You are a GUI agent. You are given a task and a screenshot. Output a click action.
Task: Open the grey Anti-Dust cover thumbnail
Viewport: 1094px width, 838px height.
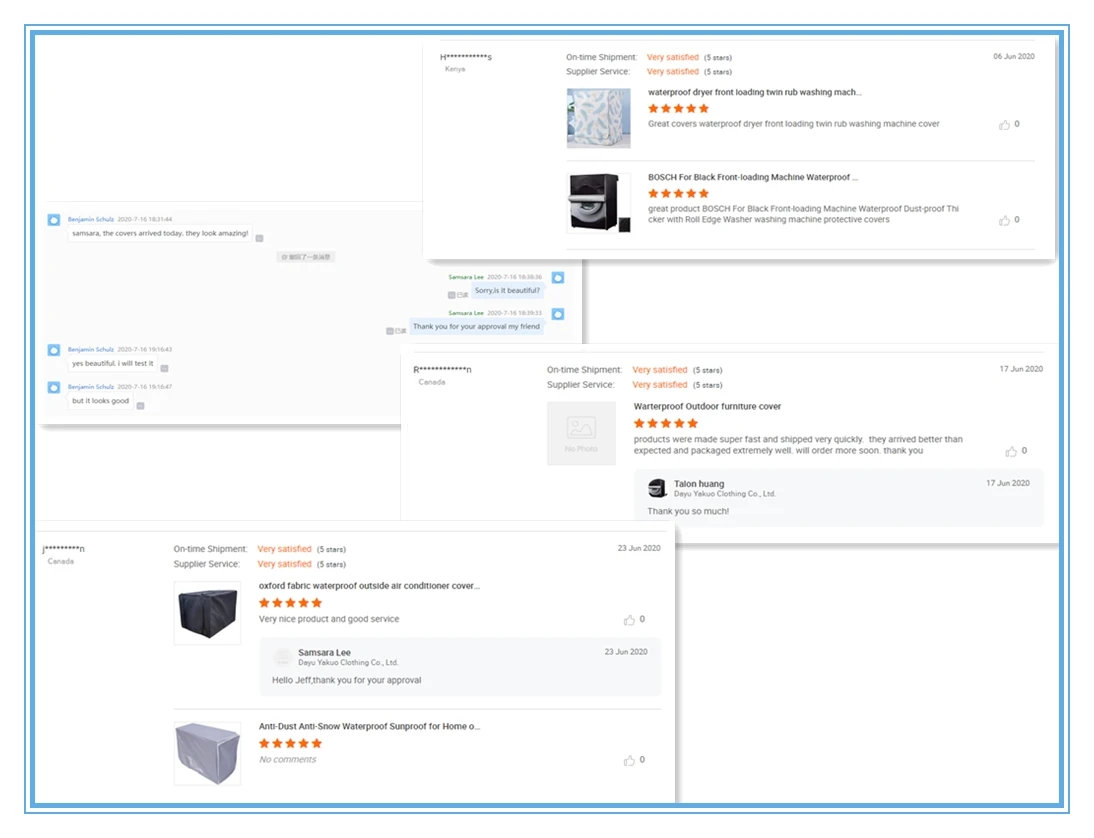tap(207, 754)
